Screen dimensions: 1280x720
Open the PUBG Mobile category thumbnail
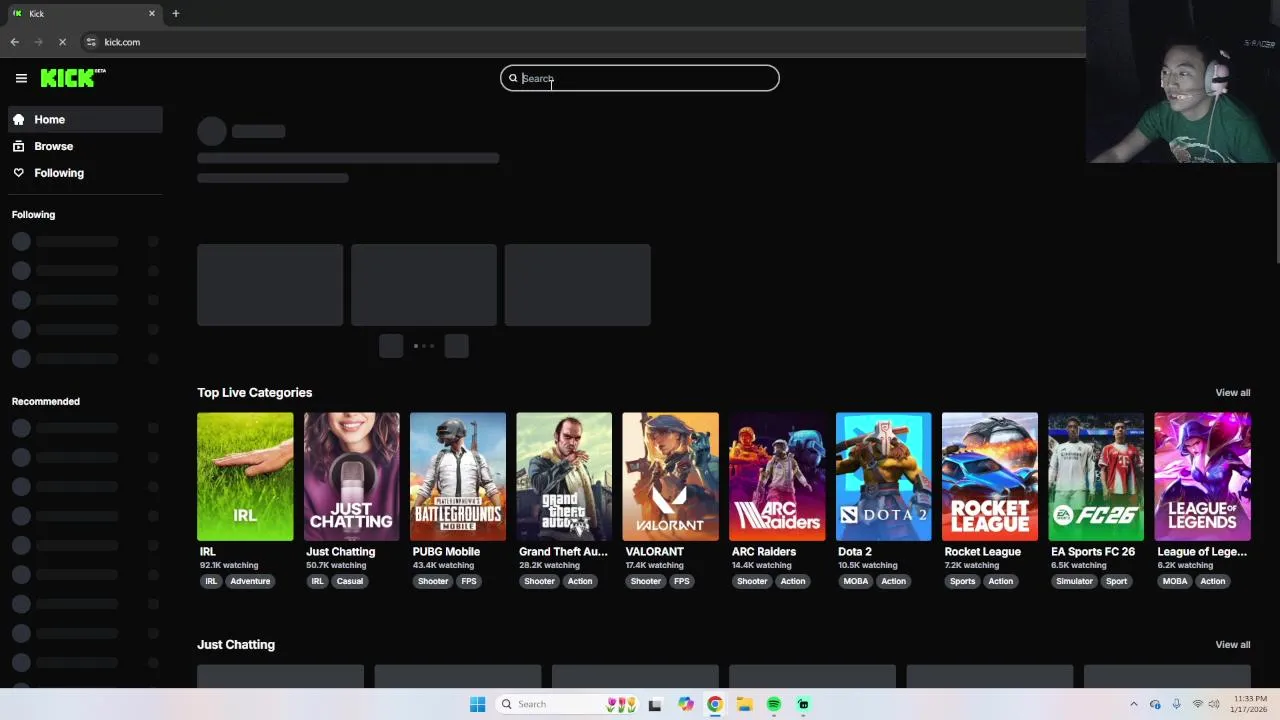pos(458,476)
